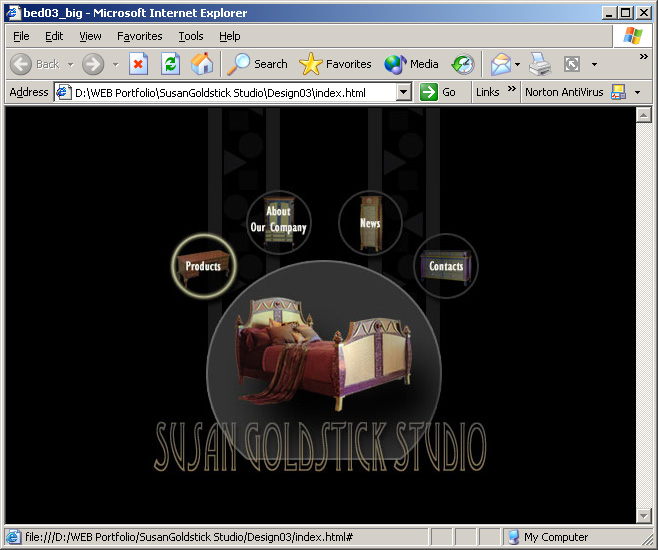The image size is (658, 550).
Task: Open the Edit menu
Action: click(x=54, y=36)
